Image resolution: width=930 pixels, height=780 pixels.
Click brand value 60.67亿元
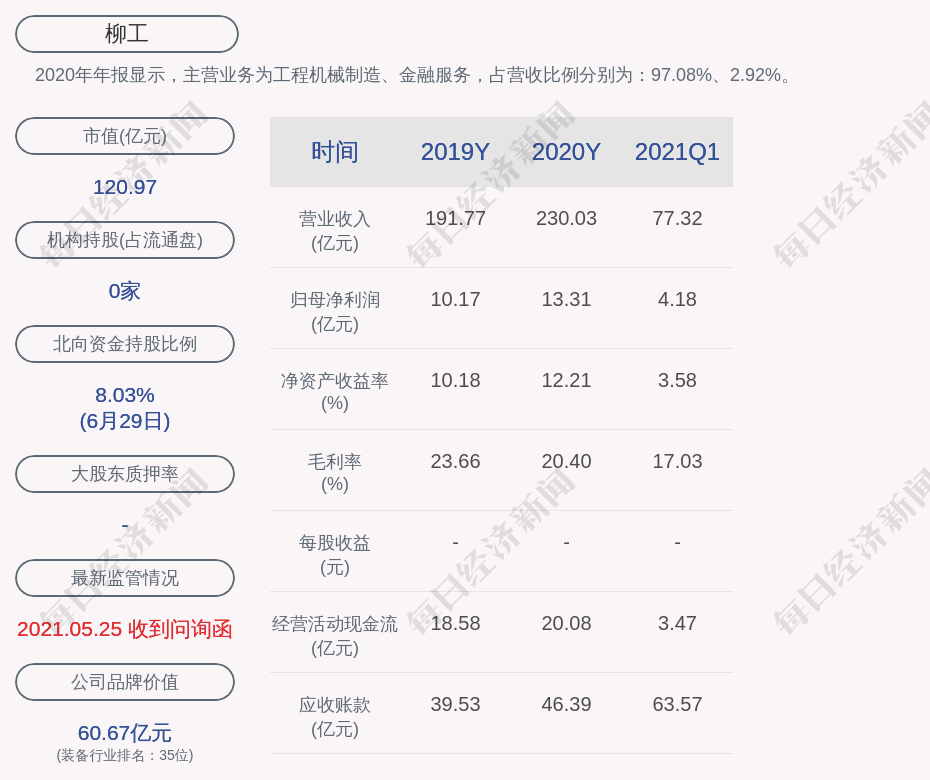pyautogui.click(x=125, y=733)
